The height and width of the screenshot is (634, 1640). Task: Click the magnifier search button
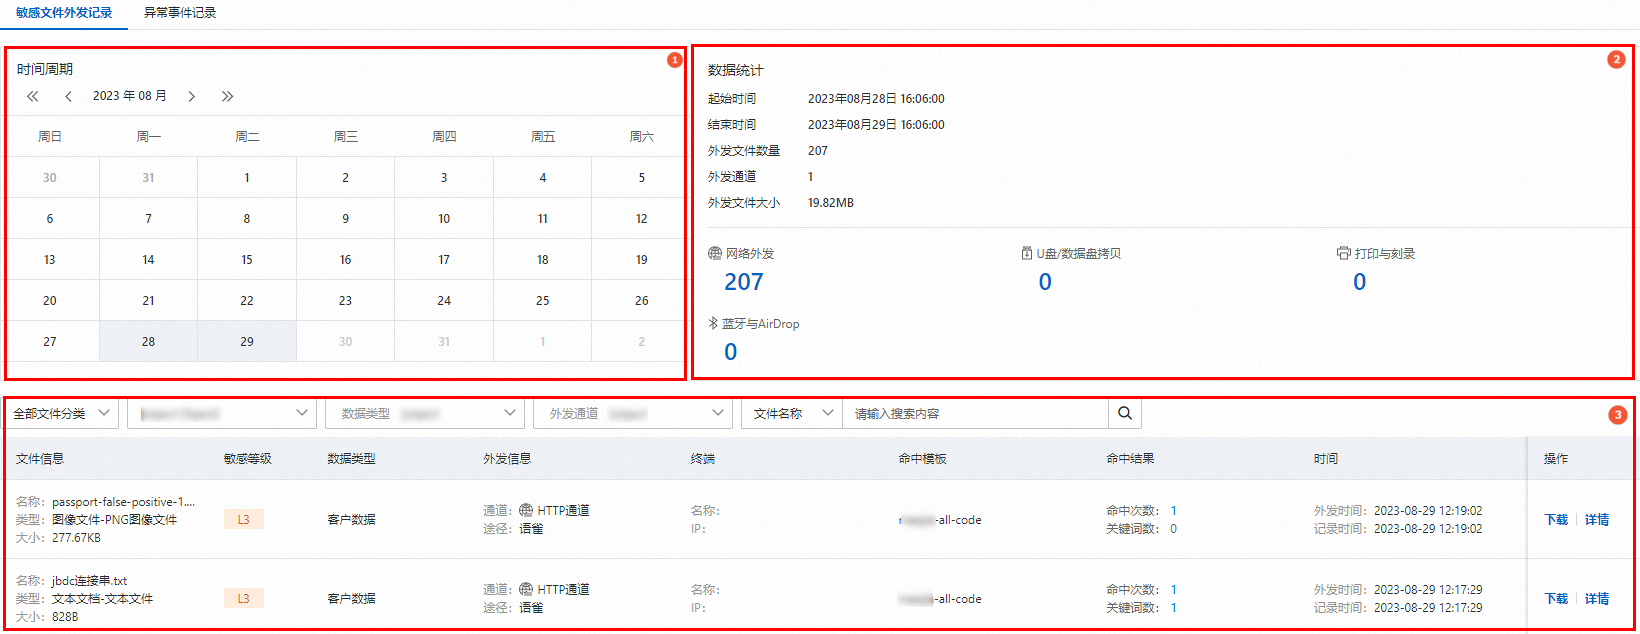(x=1125, y=413)
